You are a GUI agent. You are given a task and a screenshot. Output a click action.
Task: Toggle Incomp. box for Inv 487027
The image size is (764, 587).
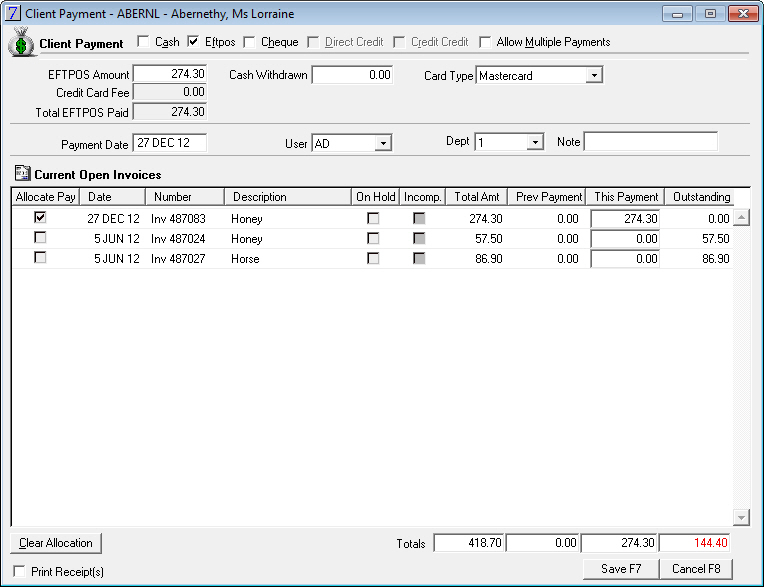click(419, 258)
